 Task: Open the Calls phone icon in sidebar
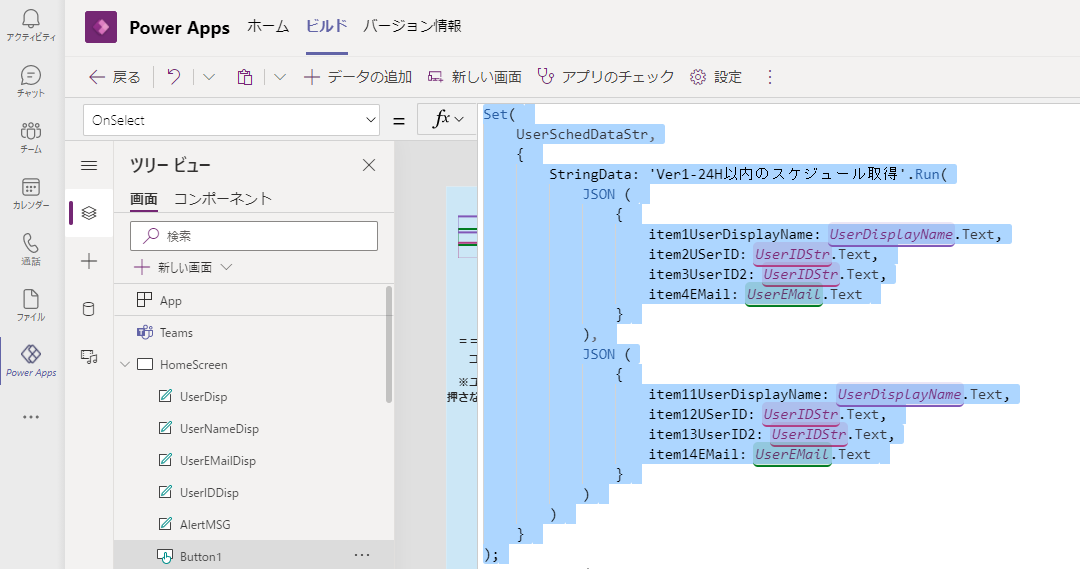point(31,249)
